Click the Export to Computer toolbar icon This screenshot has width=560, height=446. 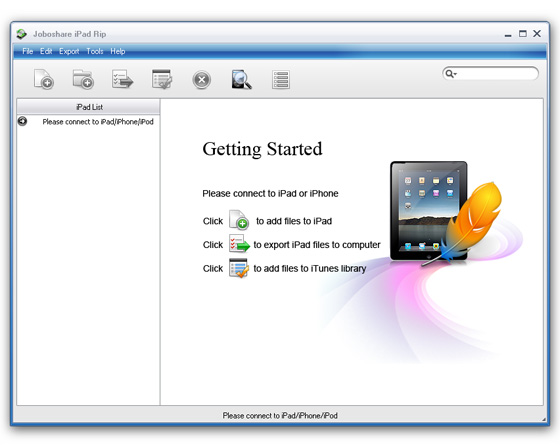(x=122, y=79)
